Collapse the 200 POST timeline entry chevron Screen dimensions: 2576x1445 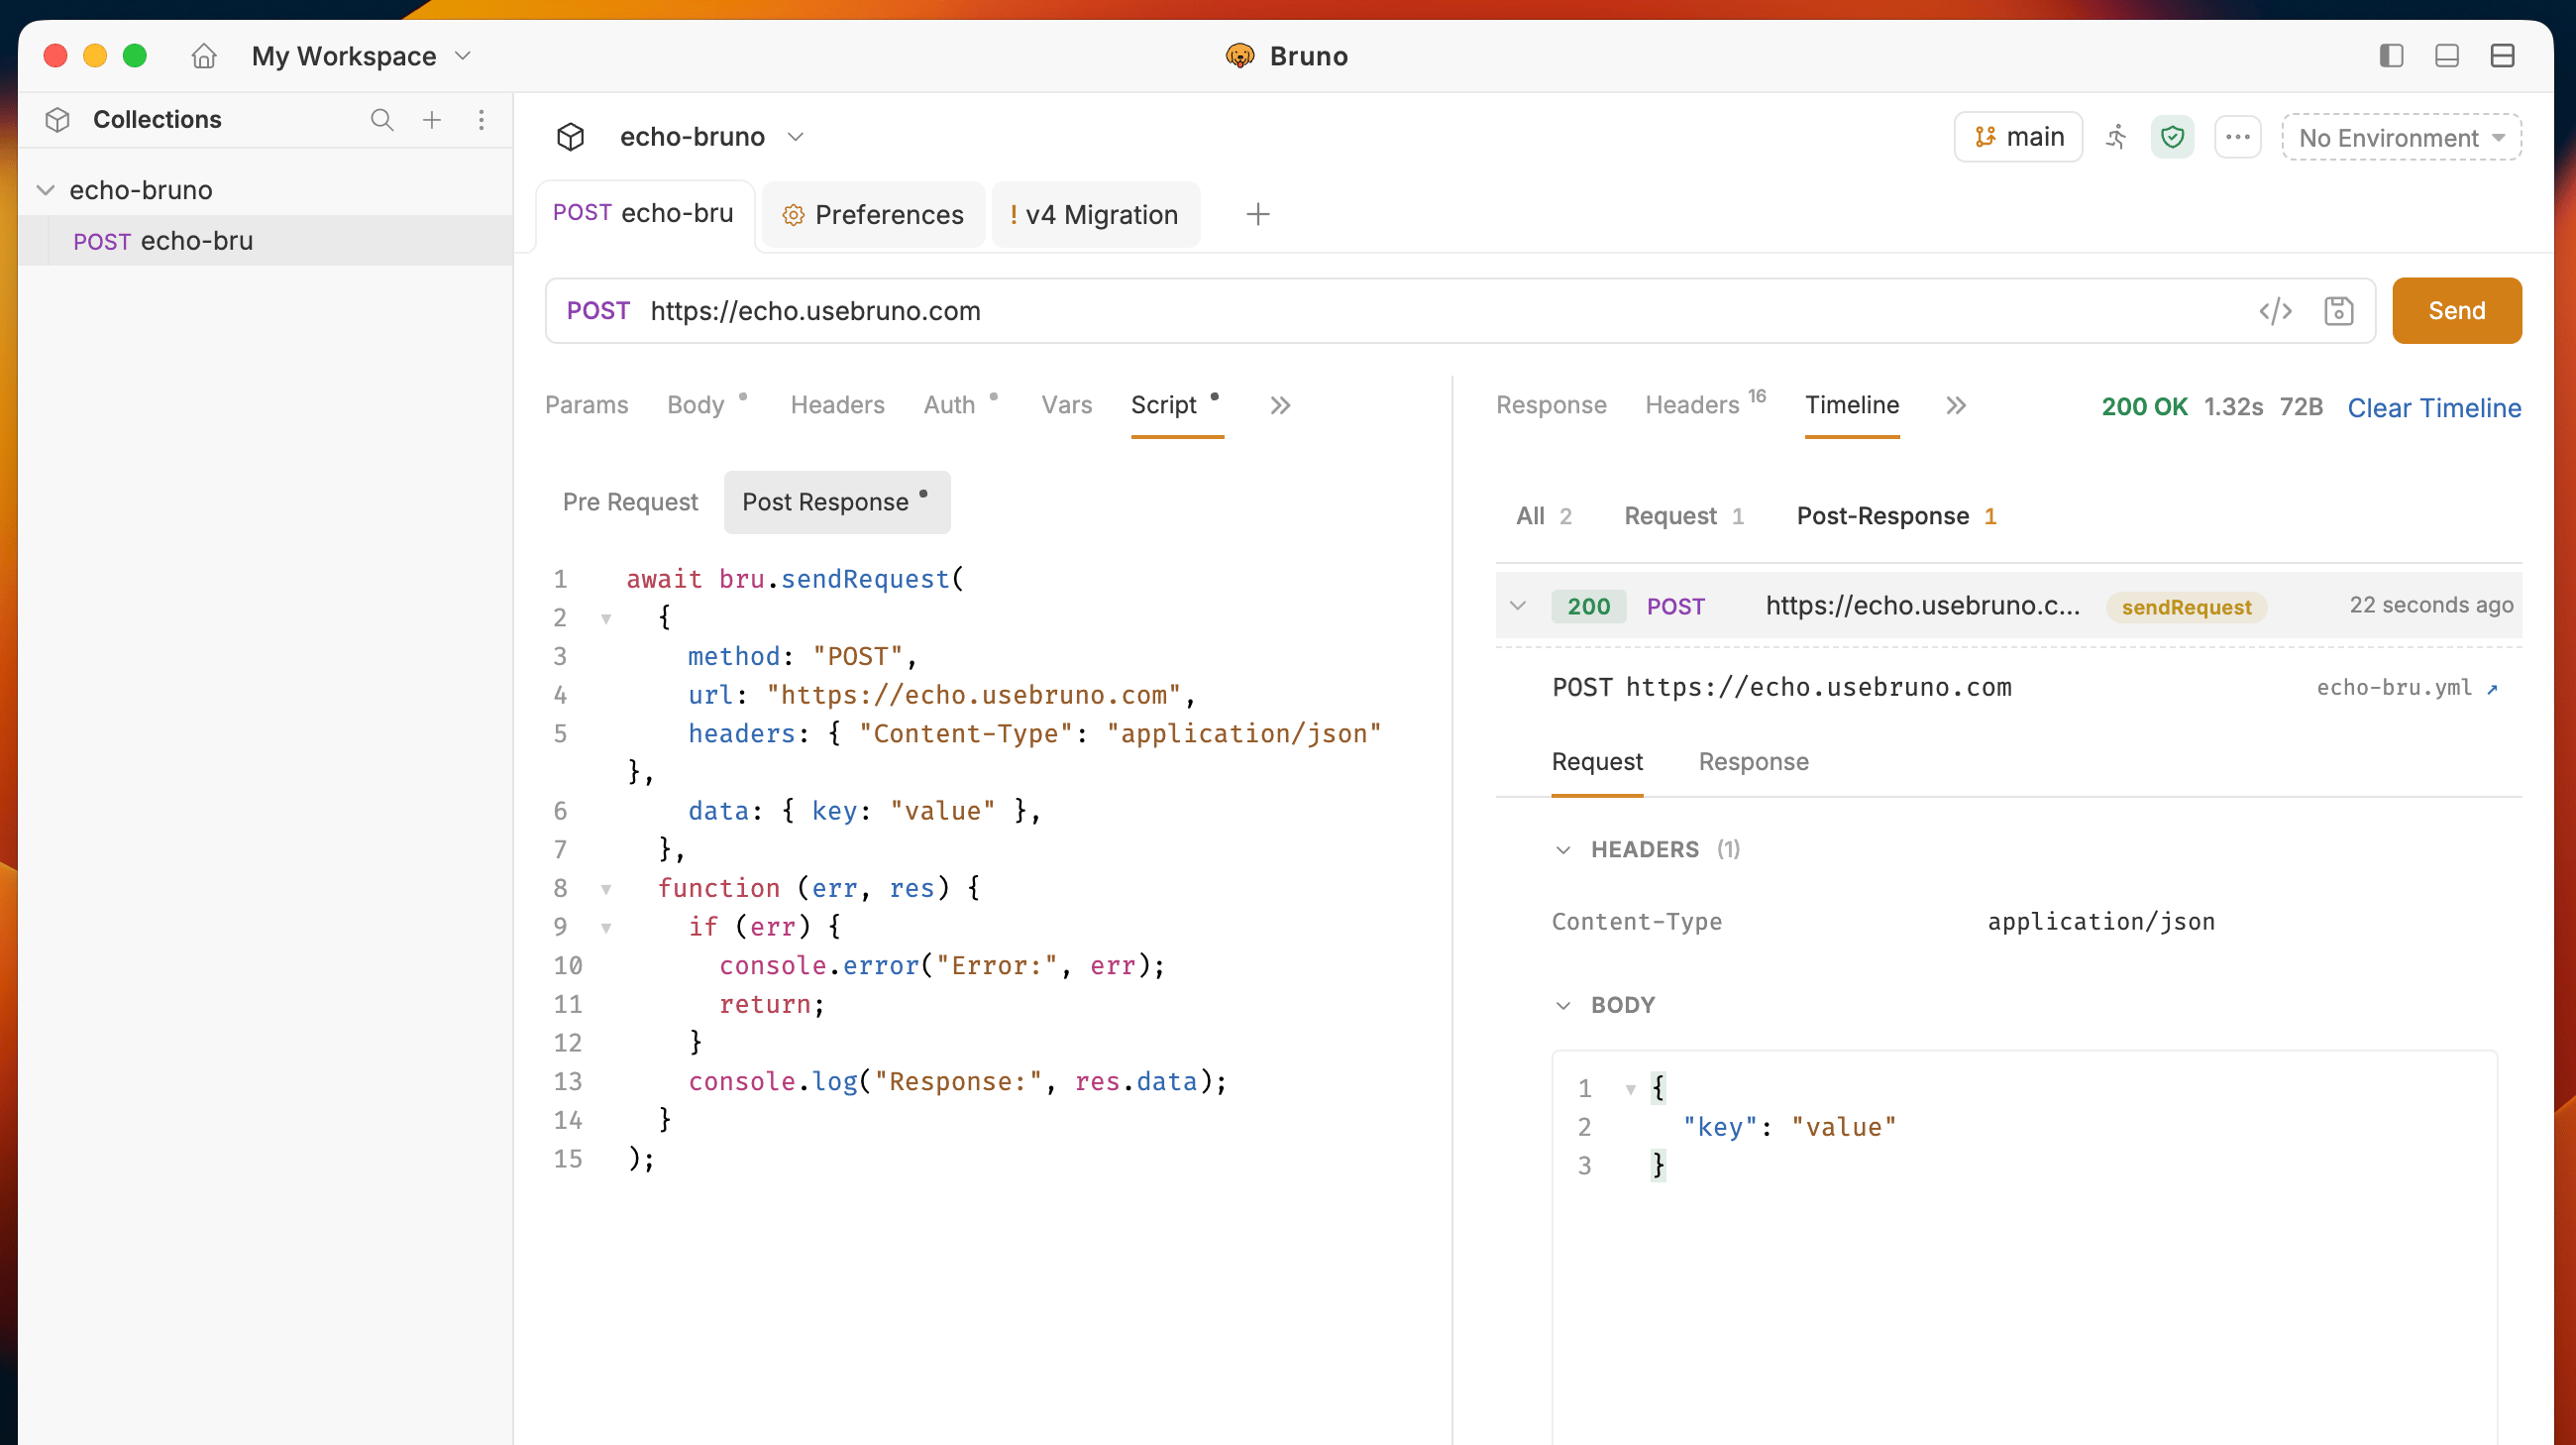pos(1518,606)
